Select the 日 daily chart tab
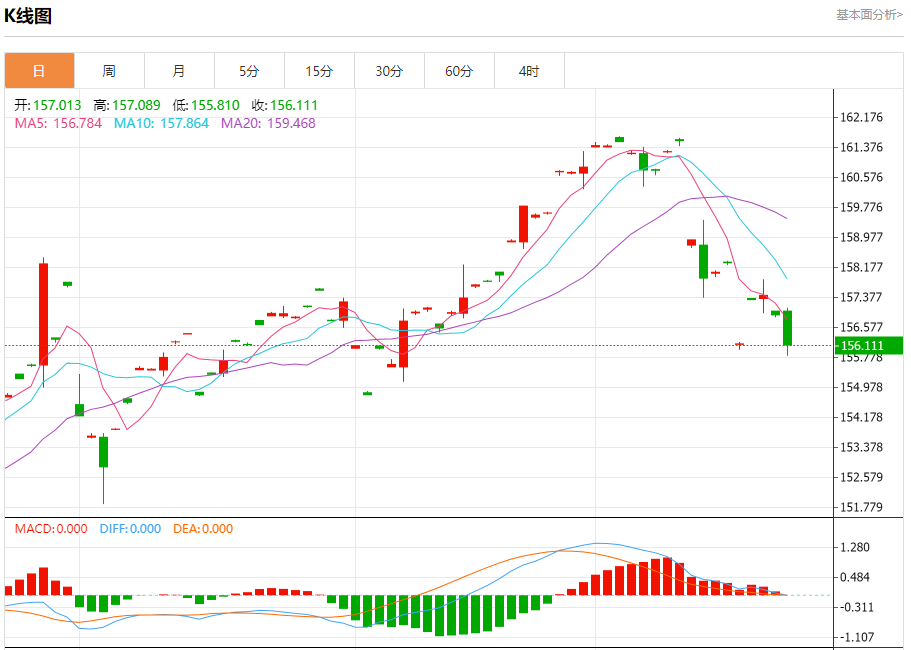 click(x=39, y=71)
